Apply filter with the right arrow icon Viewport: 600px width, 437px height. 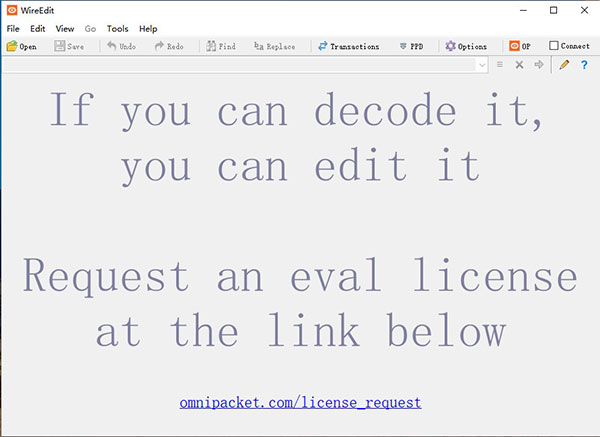point(539,65)
